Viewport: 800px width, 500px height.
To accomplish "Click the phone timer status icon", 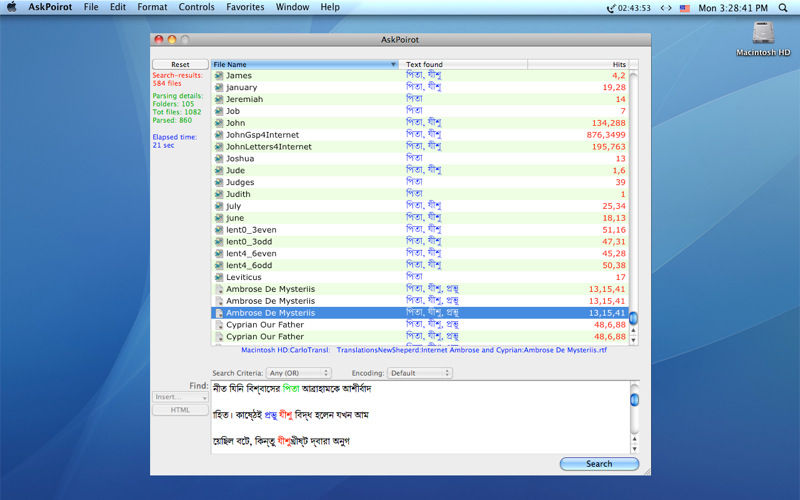I will 628,8.
